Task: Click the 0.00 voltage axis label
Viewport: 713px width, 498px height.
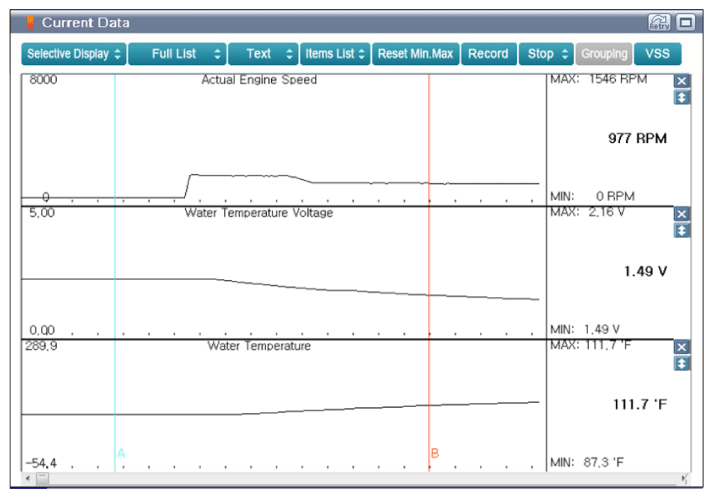Action: point(42,330)
